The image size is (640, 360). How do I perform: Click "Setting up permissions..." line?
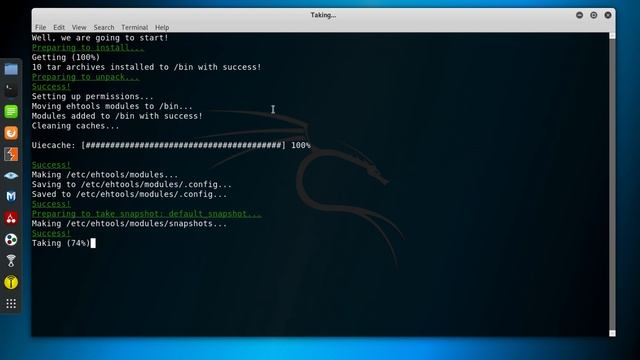[x=93, y=96]
